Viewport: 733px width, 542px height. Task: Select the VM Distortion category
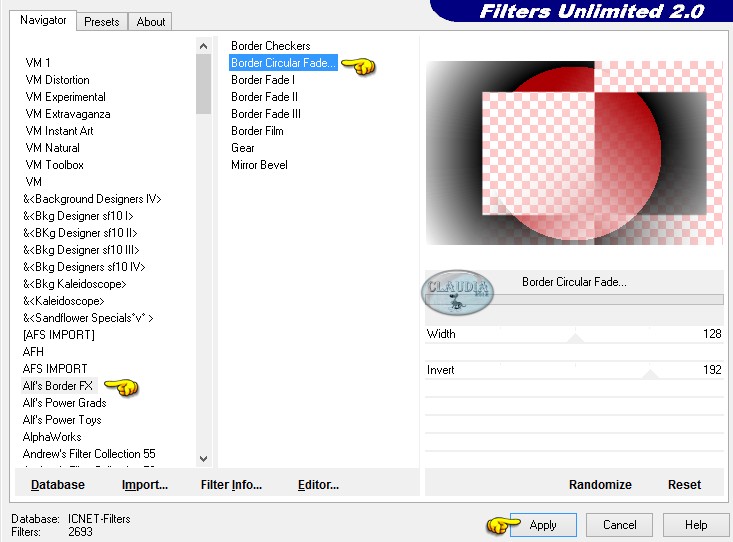click(x=57, y=80)
